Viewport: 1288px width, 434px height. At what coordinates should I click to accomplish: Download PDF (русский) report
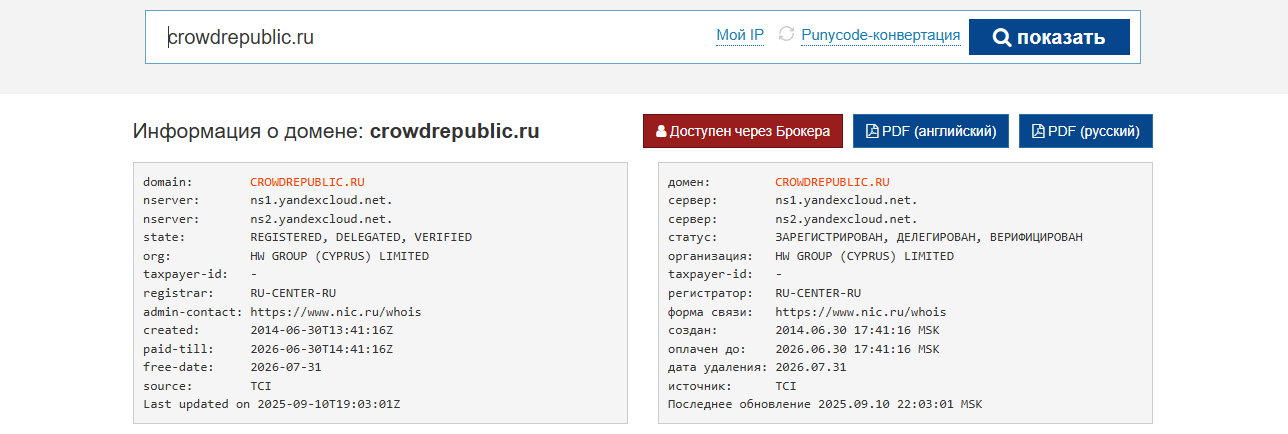click(x=1086, y=131)
